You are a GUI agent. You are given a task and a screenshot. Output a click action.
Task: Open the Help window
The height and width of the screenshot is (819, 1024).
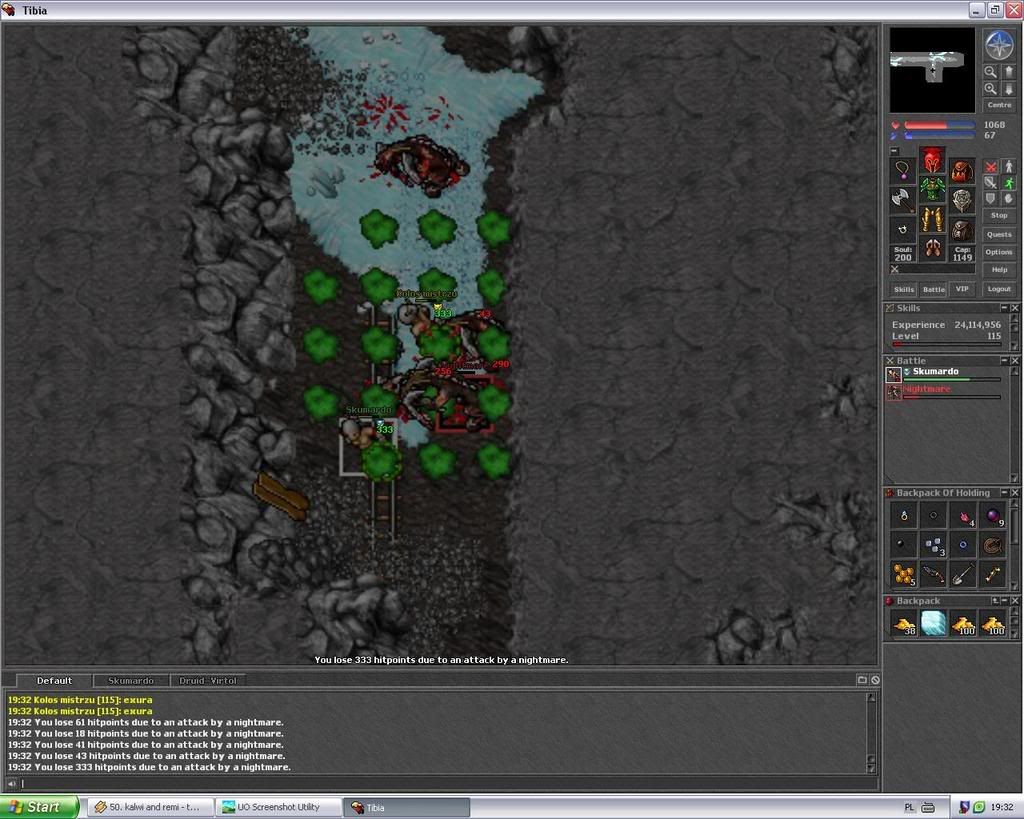[999, 270]
